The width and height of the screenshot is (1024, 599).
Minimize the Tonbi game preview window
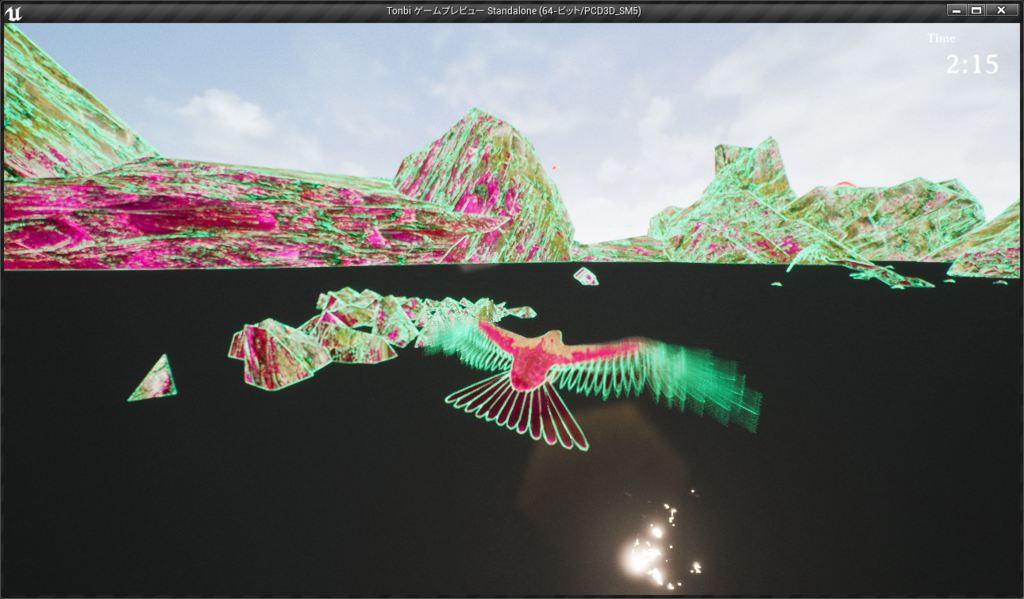click(x=957, y=10)
